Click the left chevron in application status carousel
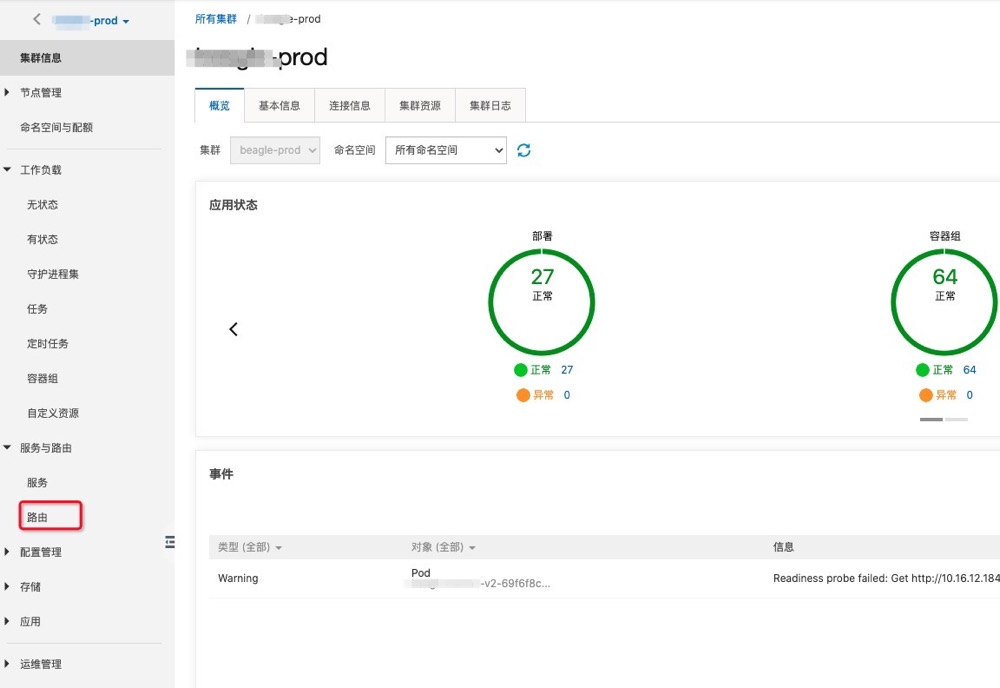 (x=234, y=329)
